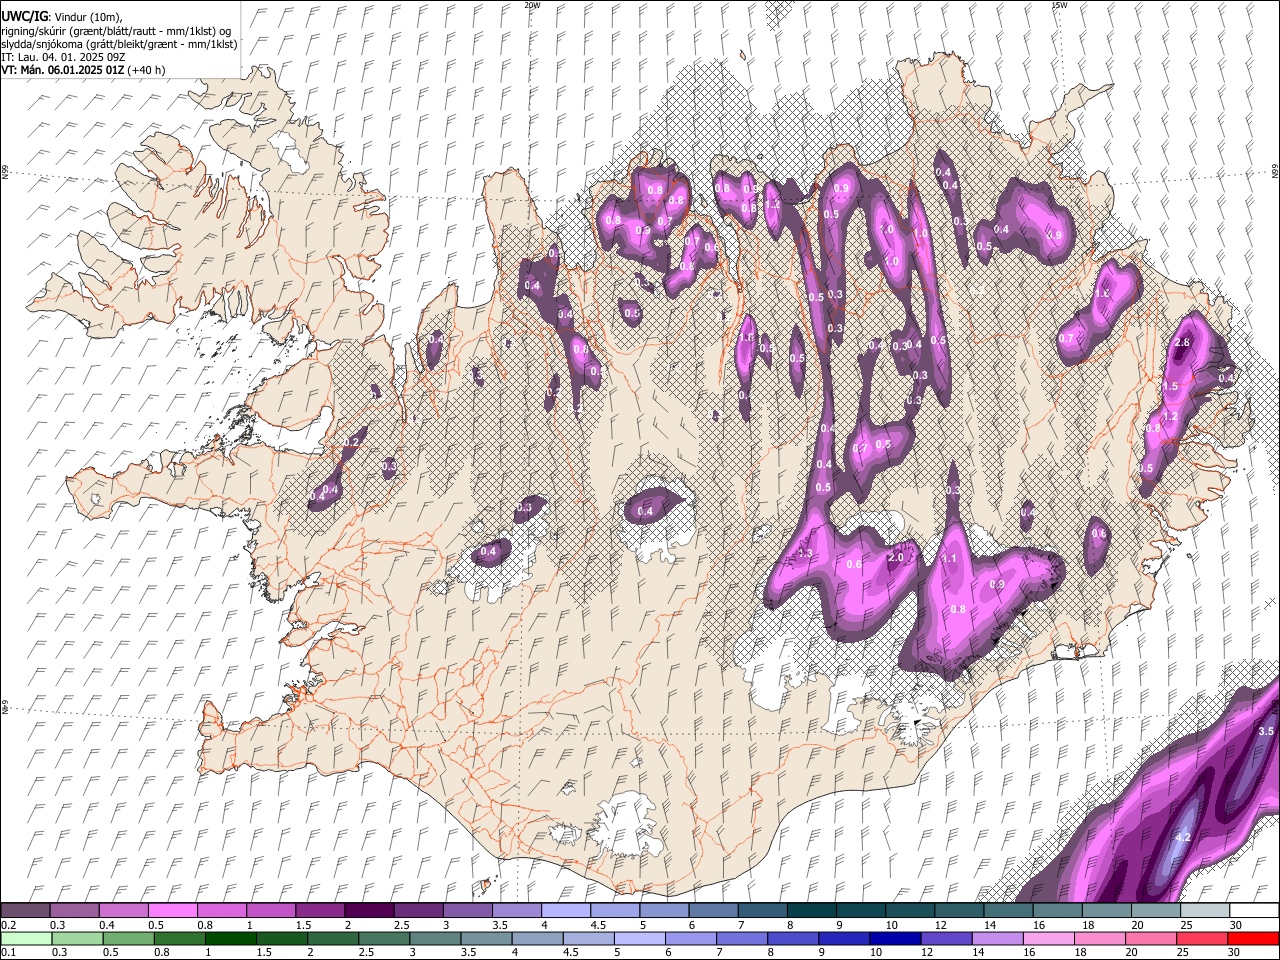This screenshot has height=960, width=1280.
Task: Select the snow legend swatch labeled 0.4
Action: coord(123,910)
